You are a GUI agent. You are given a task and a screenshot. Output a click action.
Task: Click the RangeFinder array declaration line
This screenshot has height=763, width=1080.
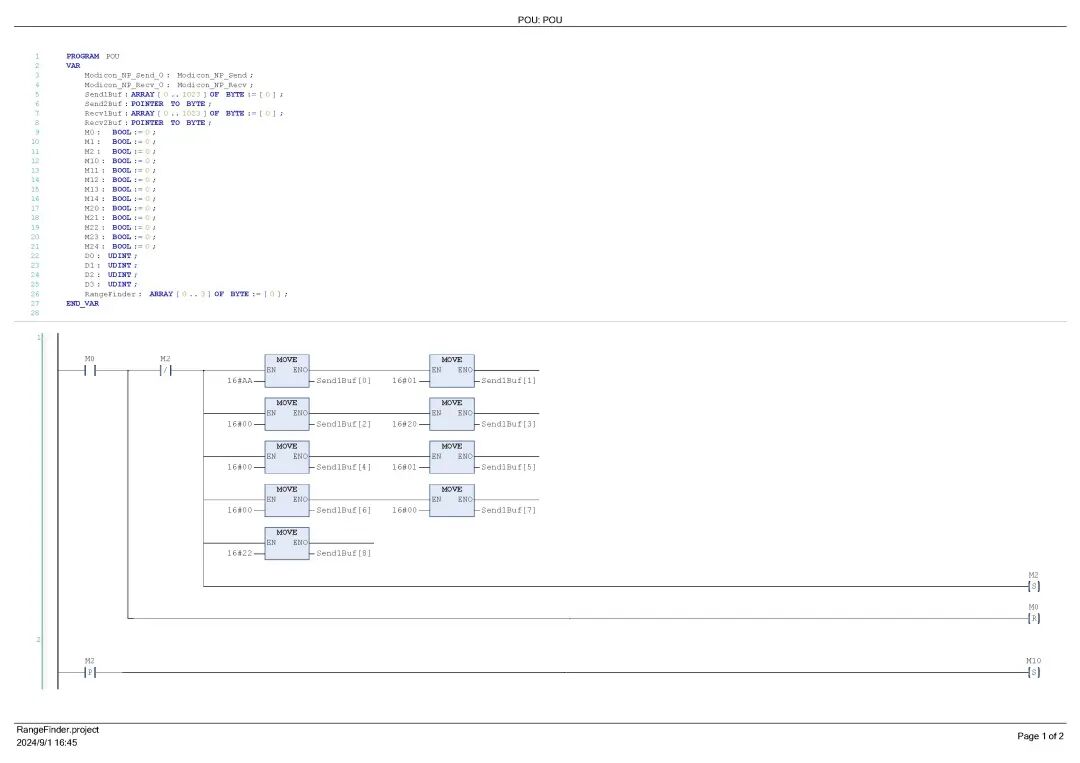pyautogui.click(x=186, y=294)
